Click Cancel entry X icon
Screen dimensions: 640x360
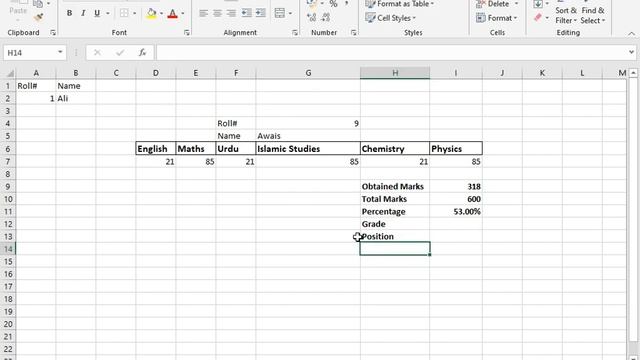point(97,53)
